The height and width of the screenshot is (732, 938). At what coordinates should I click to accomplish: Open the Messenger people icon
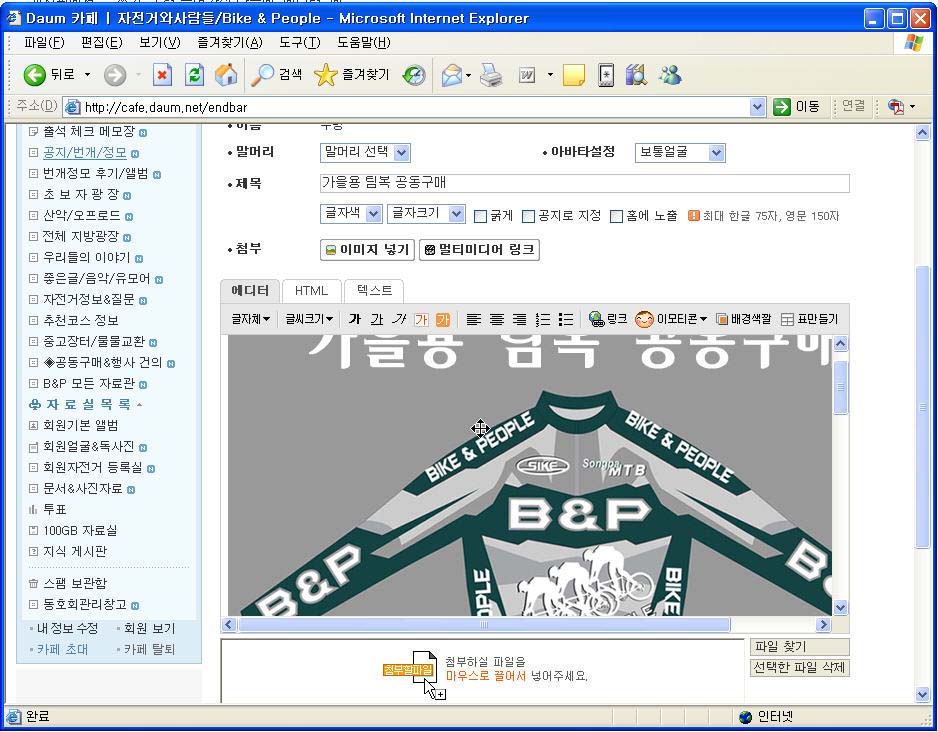[670, 75]
